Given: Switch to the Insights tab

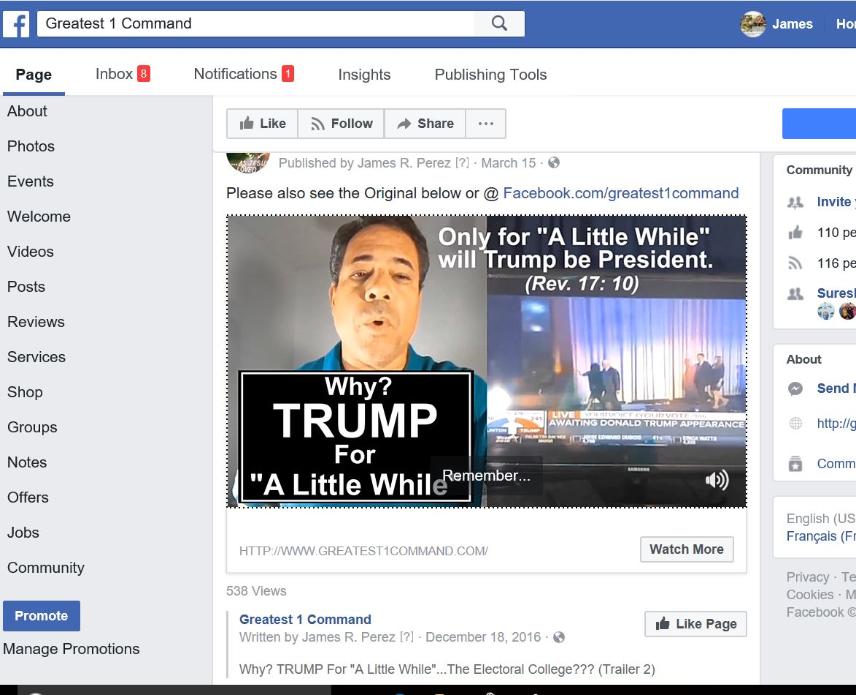Looking at the screenshot, I should (x=364, y=75).
